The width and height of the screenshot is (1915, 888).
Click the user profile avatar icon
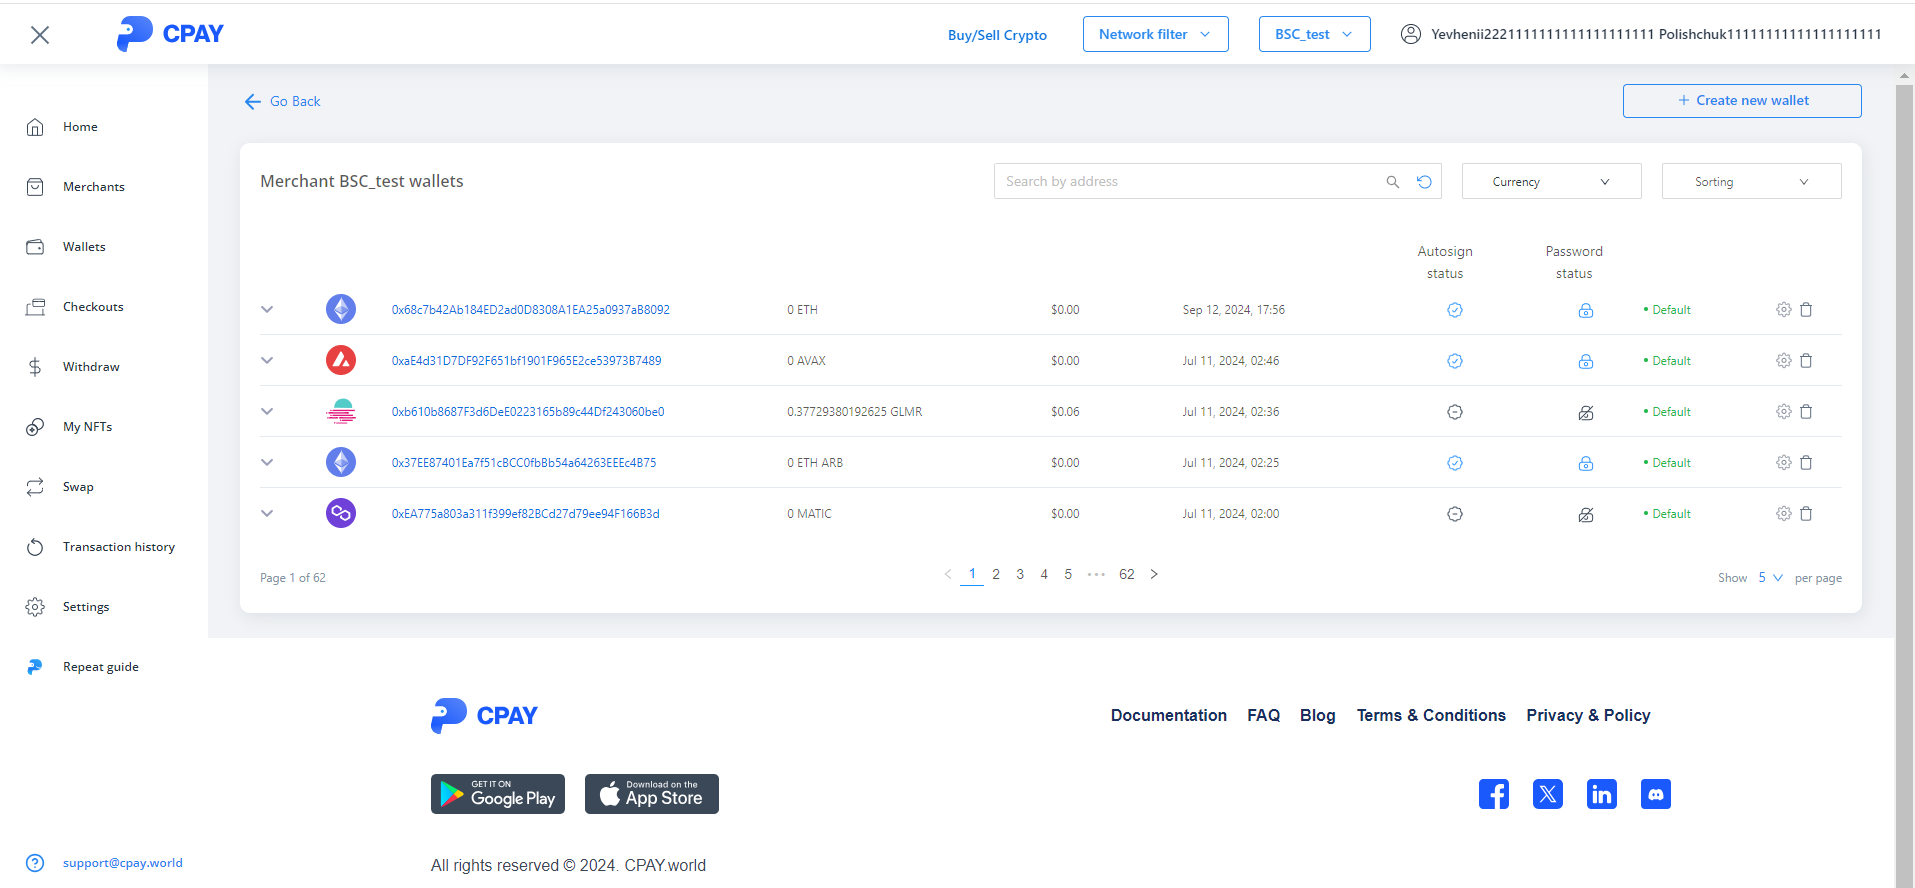click(x=1410, y=34)
